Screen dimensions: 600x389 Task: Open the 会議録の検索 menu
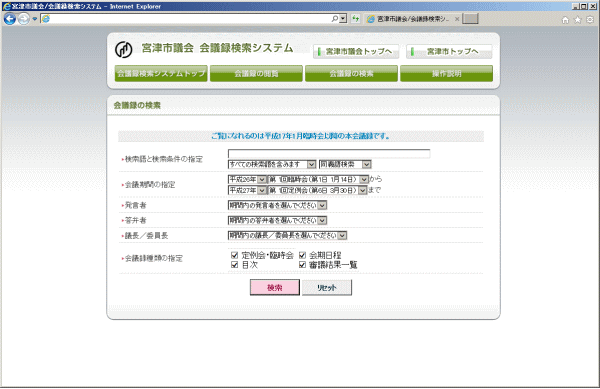click(x=351, y=73)
